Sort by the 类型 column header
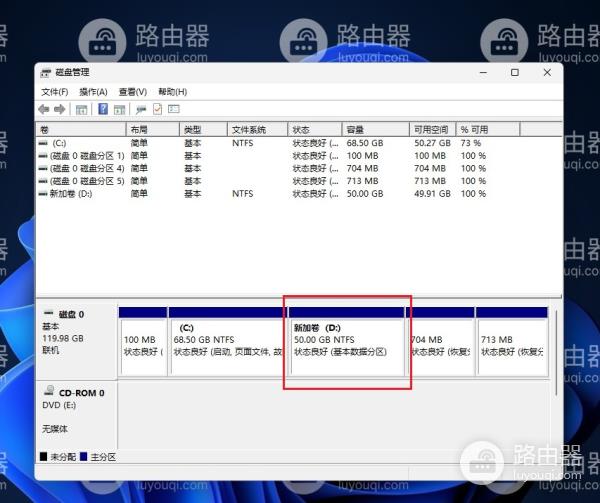This screenshot has width=600, height=503. (x=204, y=130)
